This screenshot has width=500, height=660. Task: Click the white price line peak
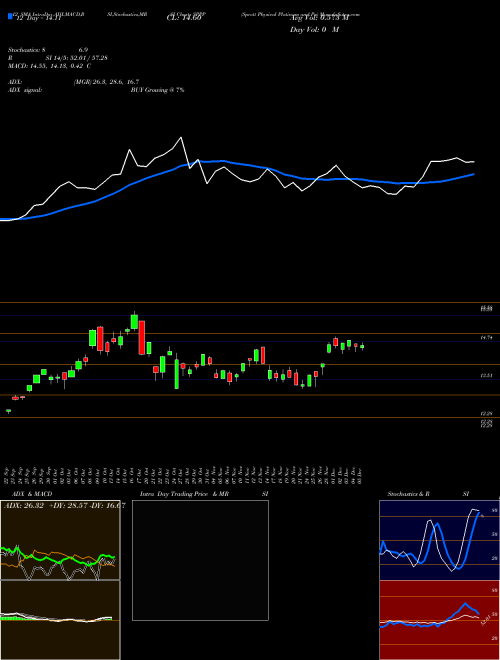tap(181, 138)
